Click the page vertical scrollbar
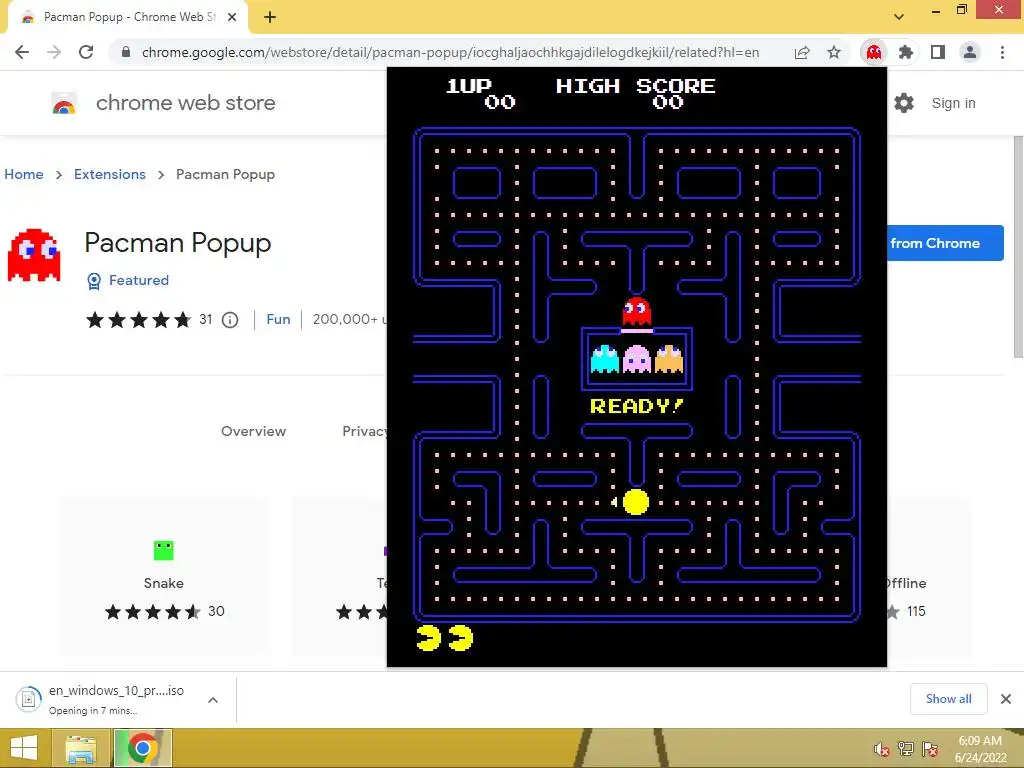The width and height of the screenshot is (1024, 768). 1018,247
